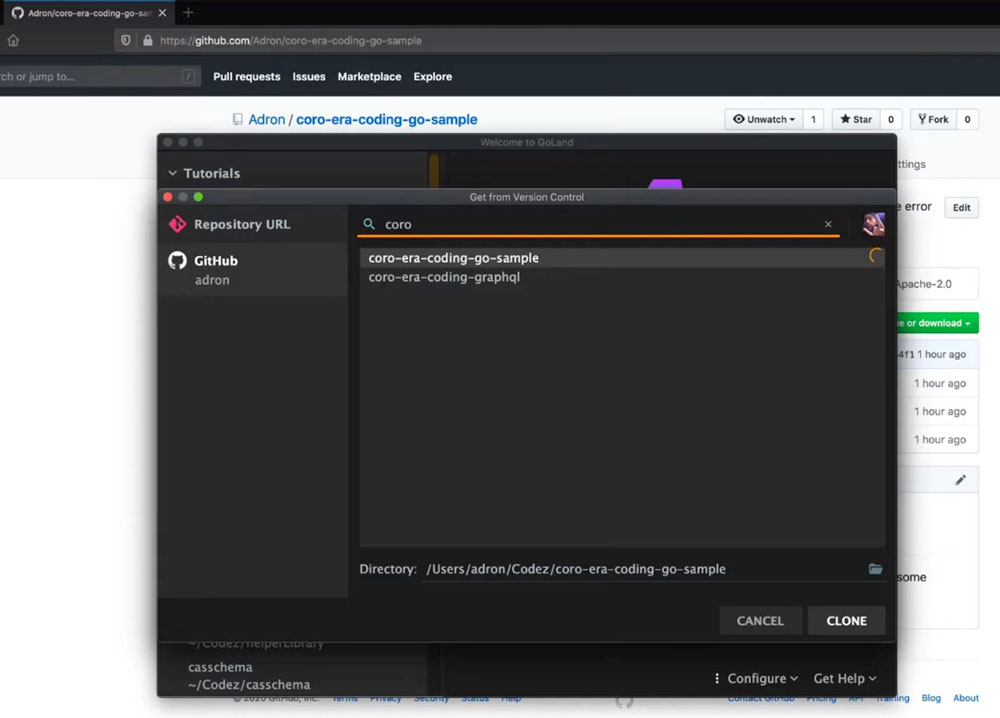Click the coro-era-coding-go-sample repo title link
Viewport: 1000px width, 718px height.
(386, 119)
